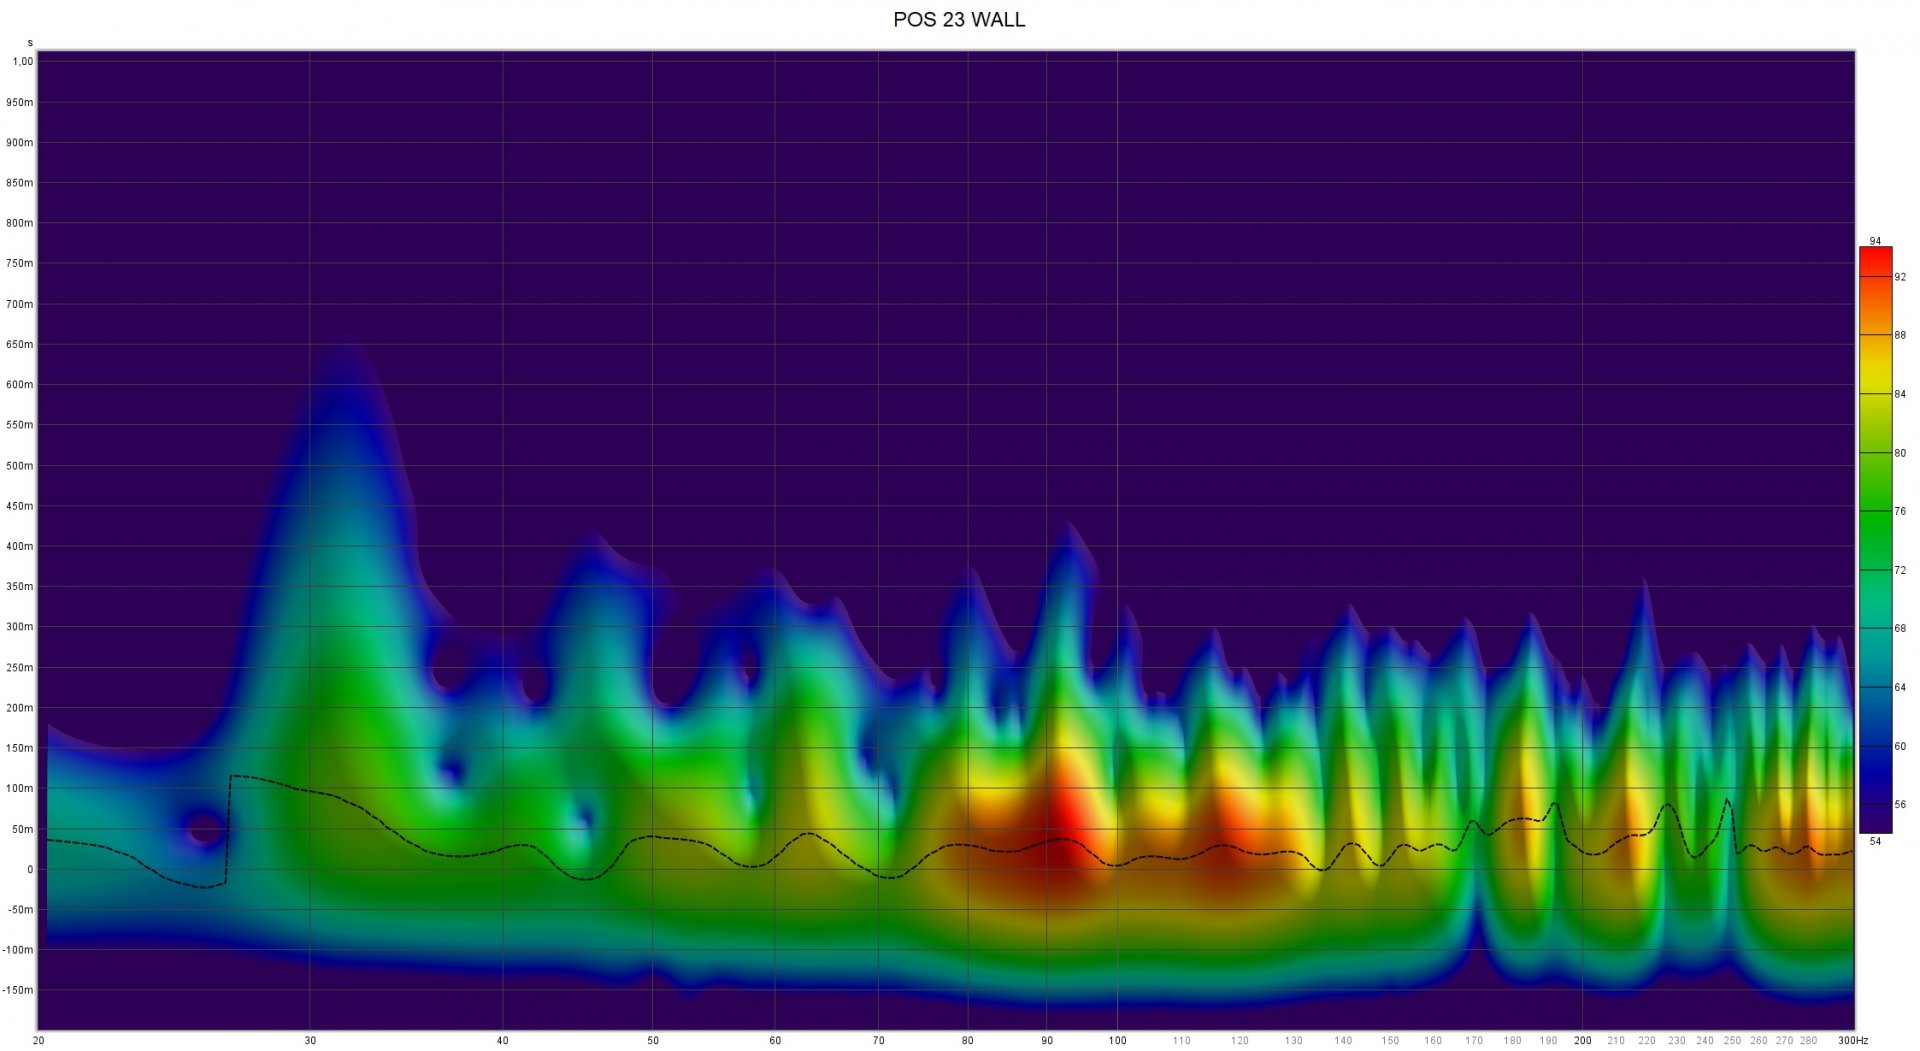Click the "s" unit label above time axis
The width and height of the screenshot is (1920, 1051).
(x=30, y=43)
